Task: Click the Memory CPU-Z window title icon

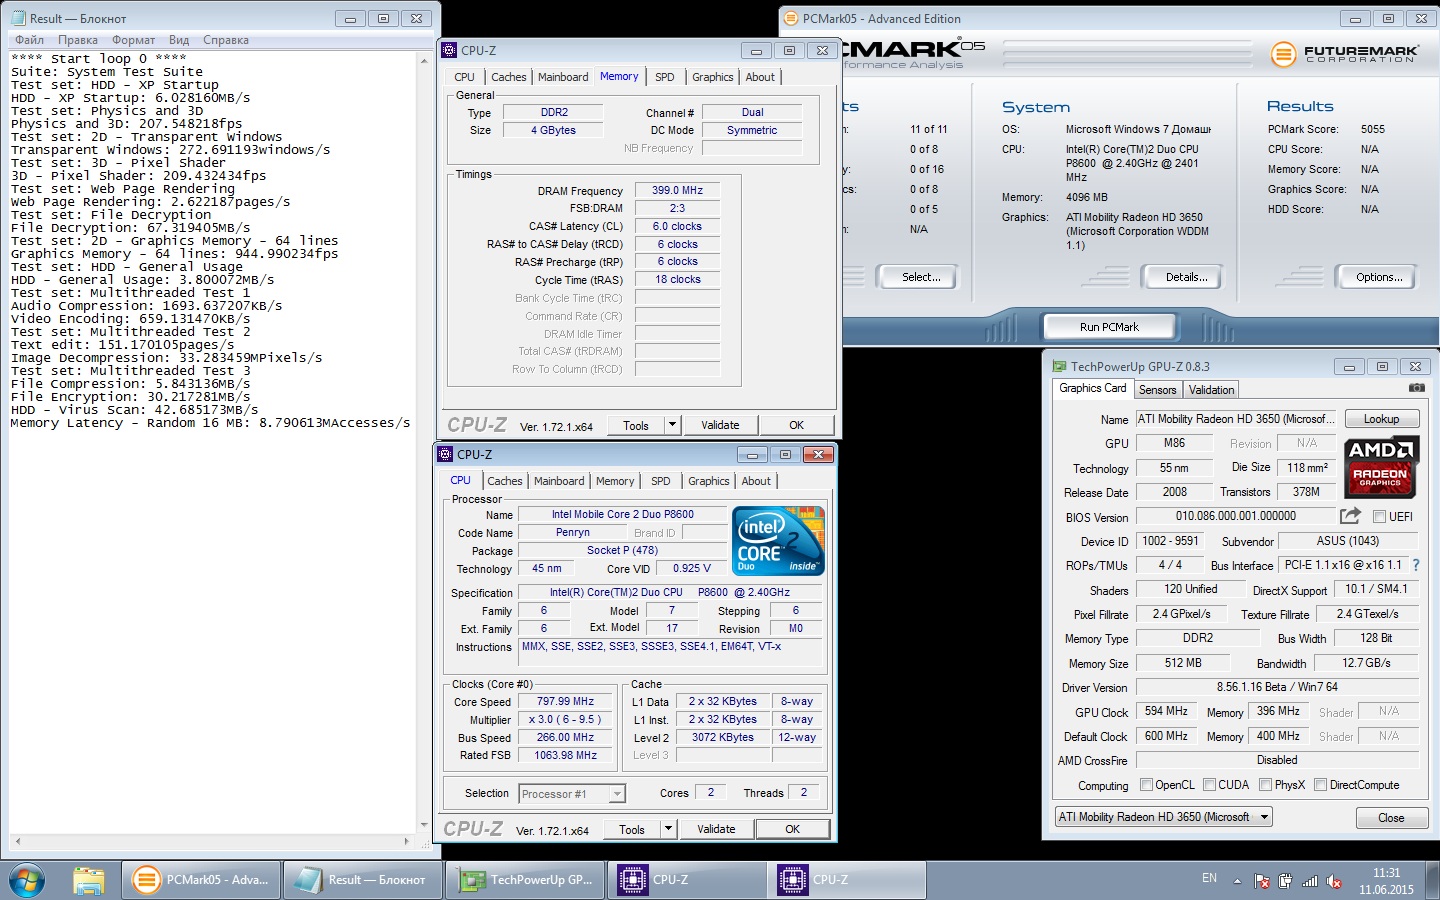Action: pos(449,50)
